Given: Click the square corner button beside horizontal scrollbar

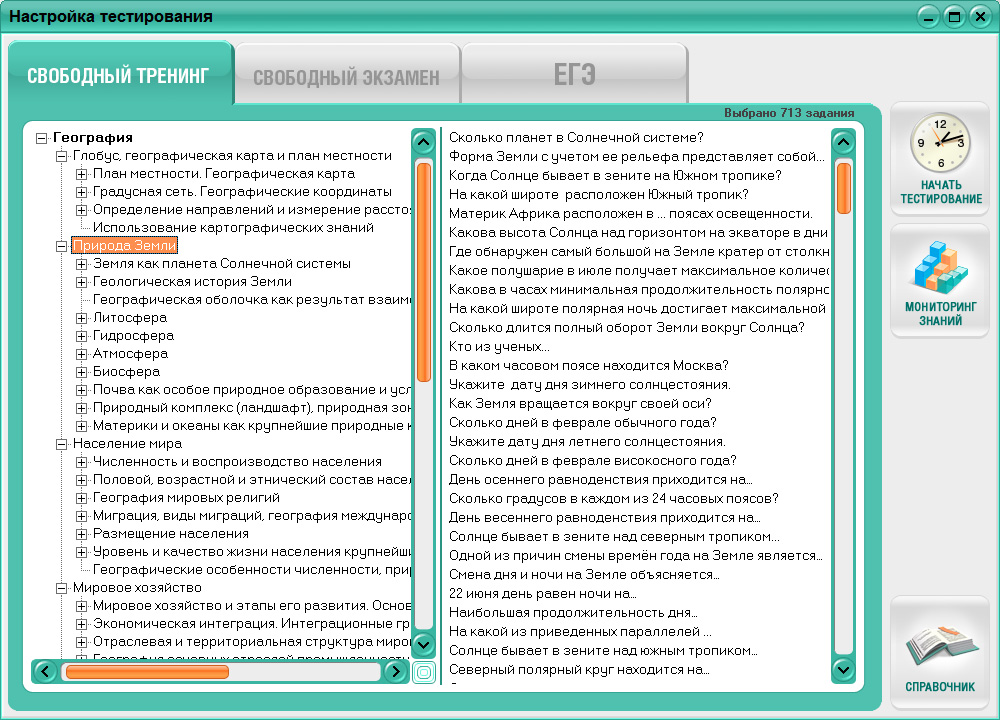Looking at the screenshot, I should click(423, 672).
